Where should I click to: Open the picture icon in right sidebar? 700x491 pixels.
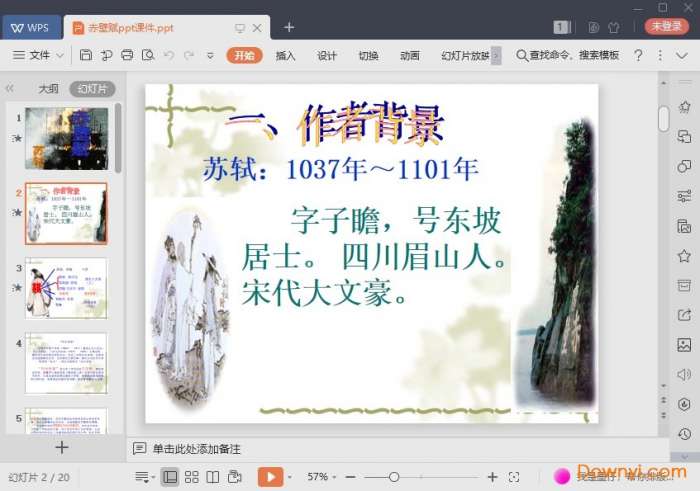(684, 345)
